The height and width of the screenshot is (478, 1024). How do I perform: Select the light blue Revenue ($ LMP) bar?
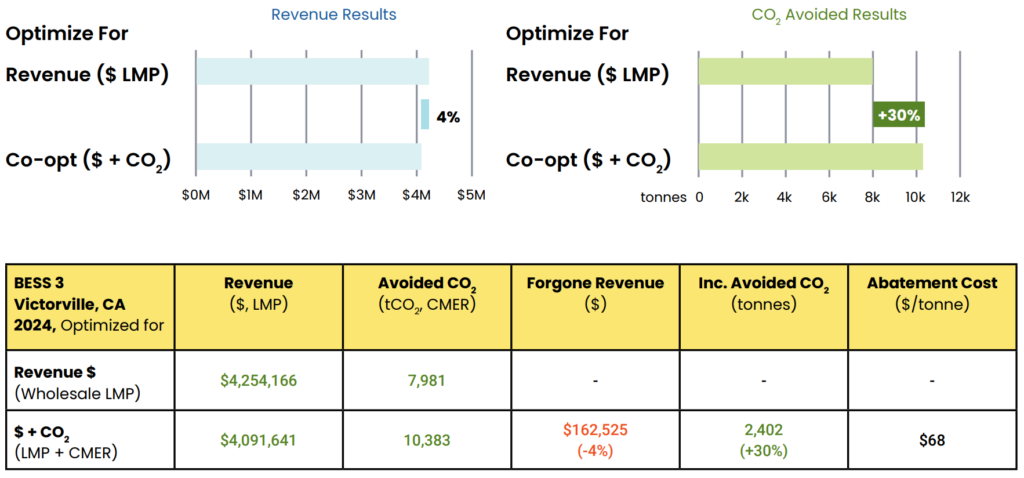(x=312, y=73)
